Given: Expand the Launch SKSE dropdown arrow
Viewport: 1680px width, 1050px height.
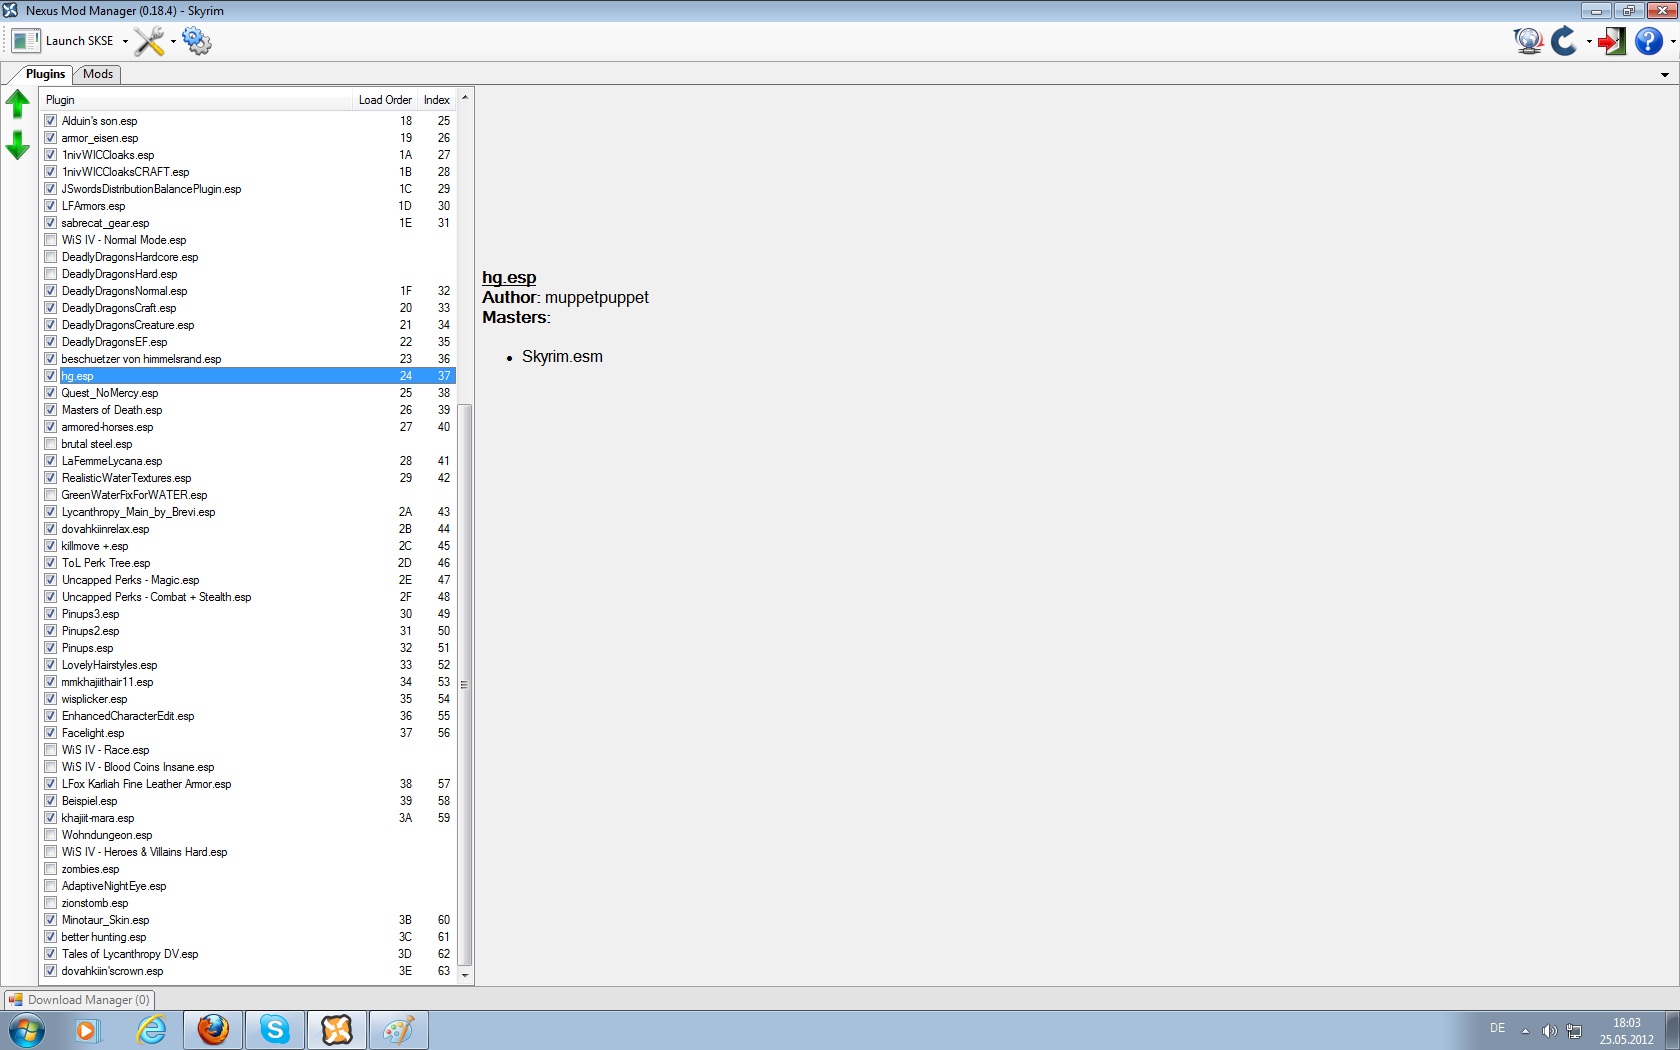Looking at the screenshot, I should click(125, 42).
